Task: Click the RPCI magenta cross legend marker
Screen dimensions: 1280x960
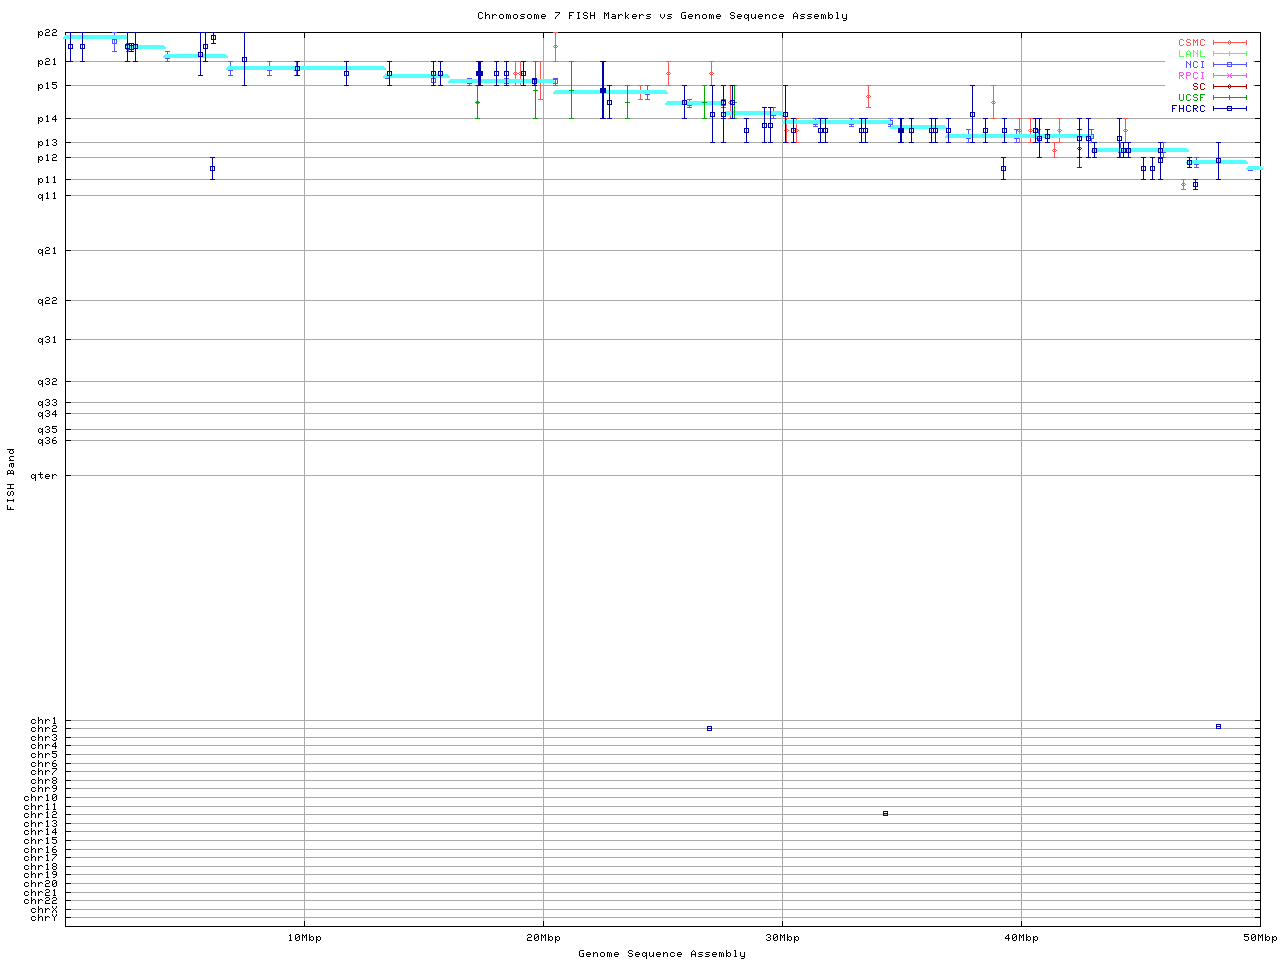Action: 1229,76
